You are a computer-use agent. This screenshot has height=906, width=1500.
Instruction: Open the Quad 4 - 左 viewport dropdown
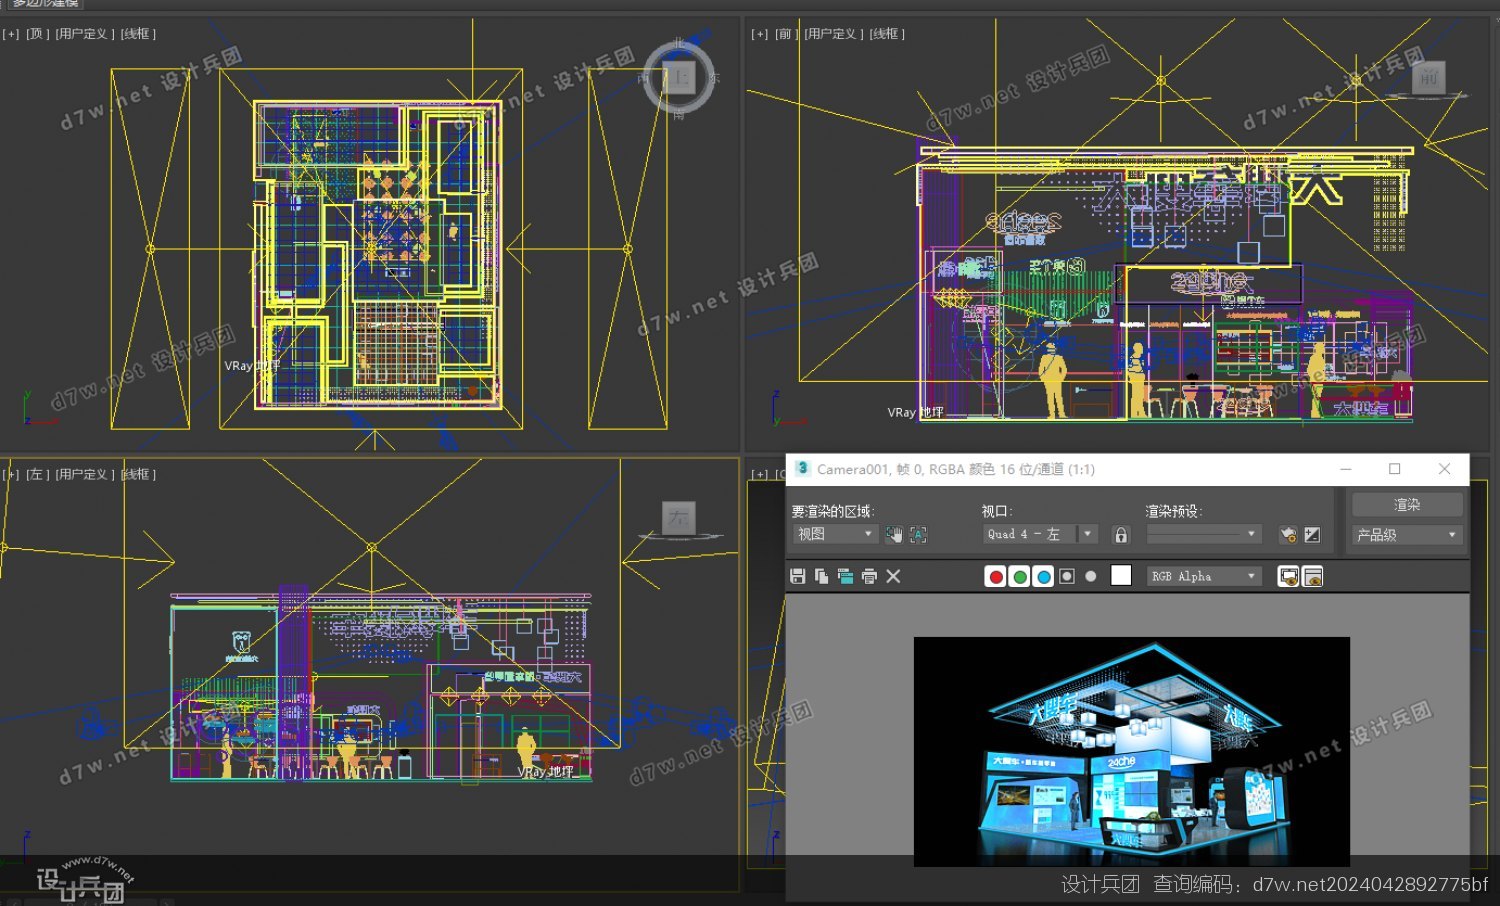pos(1040,534)
